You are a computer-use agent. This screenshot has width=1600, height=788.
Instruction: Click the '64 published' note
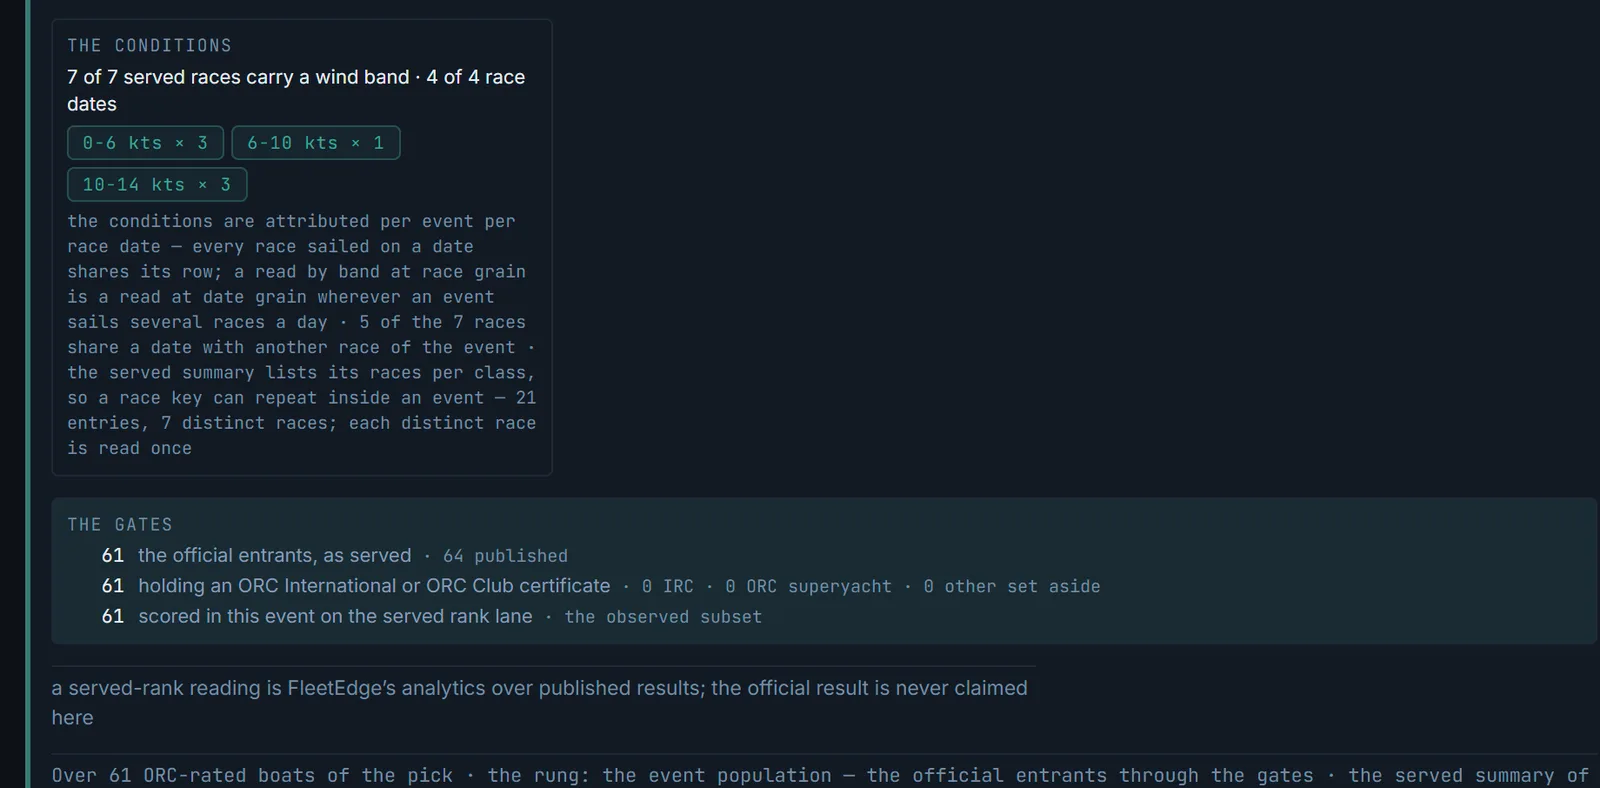[x=505, y=556]
